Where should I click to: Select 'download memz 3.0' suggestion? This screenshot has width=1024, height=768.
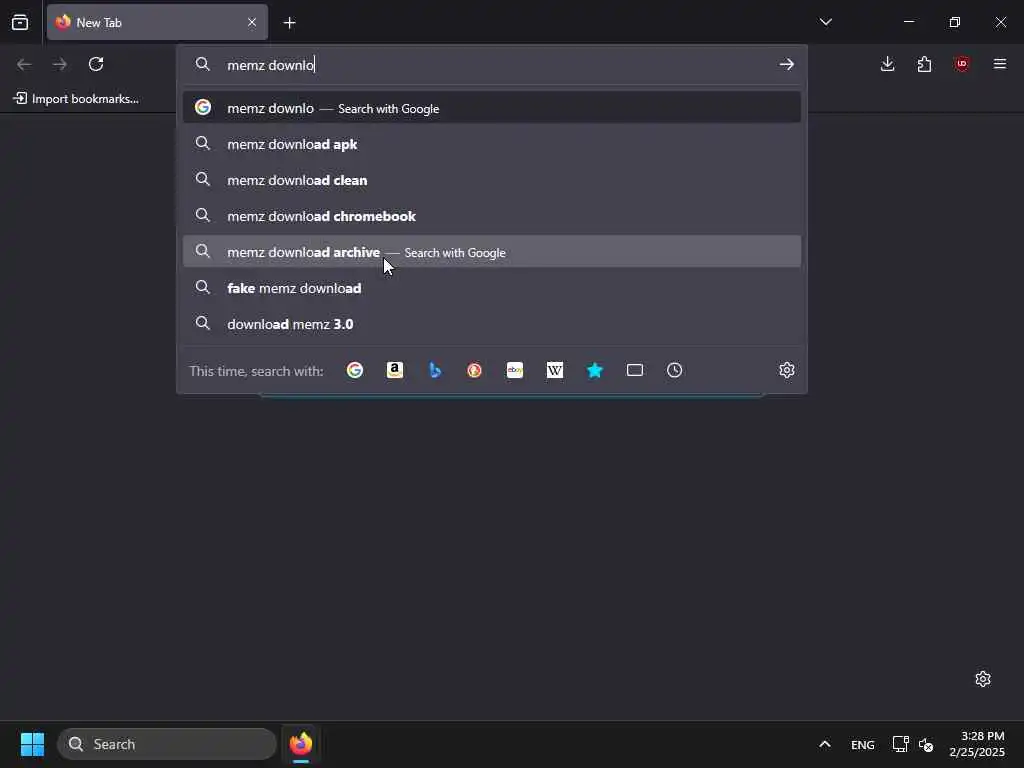[492, 323]
